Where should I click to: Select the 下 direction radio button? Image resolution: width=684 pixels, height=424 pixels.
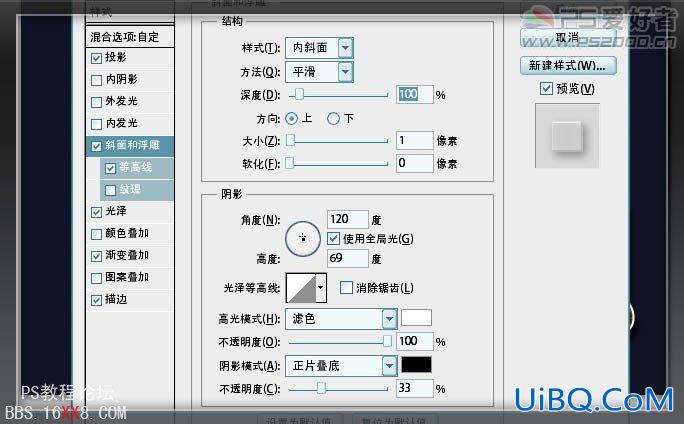pos(333,119)
